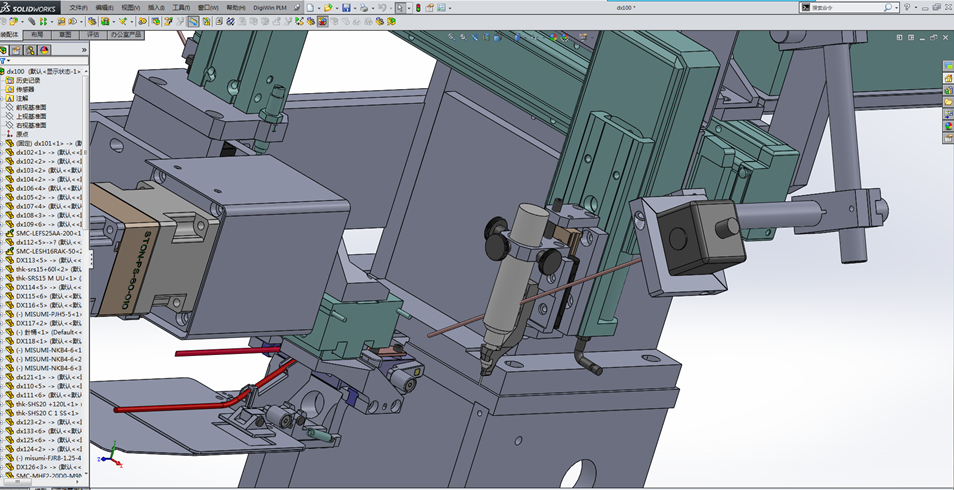
Task: Activate the Select cursor tool
Action: click(x=400, y=8)
